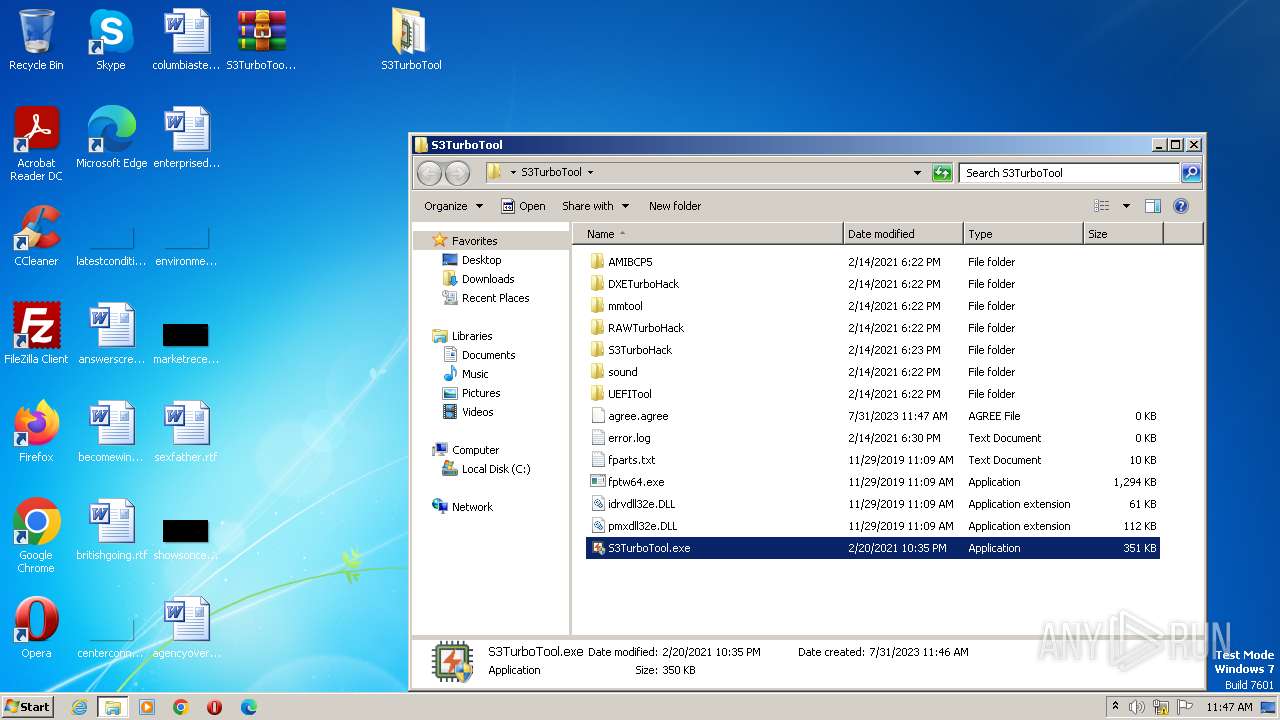
Task: Open Internet Explorer from taskbar
Action: 79,707
